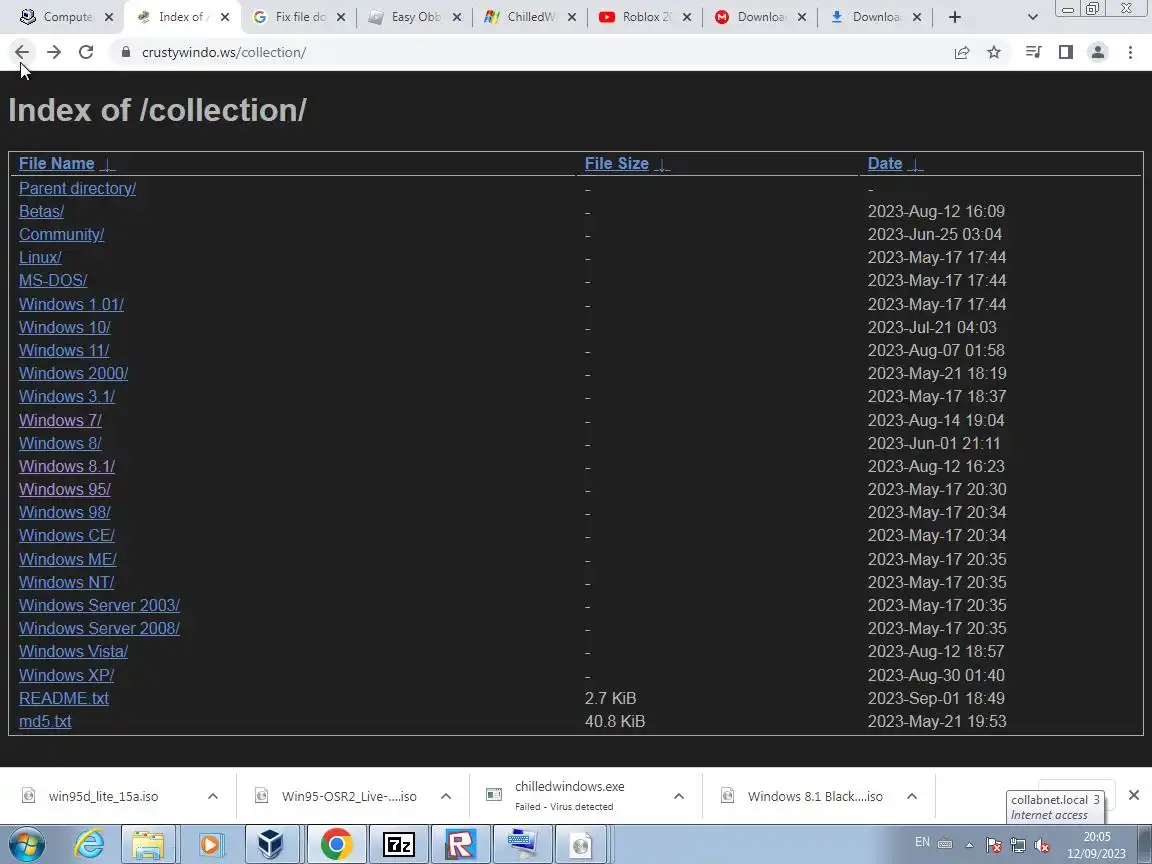Click the network icon in system tray

(1018, 846)
